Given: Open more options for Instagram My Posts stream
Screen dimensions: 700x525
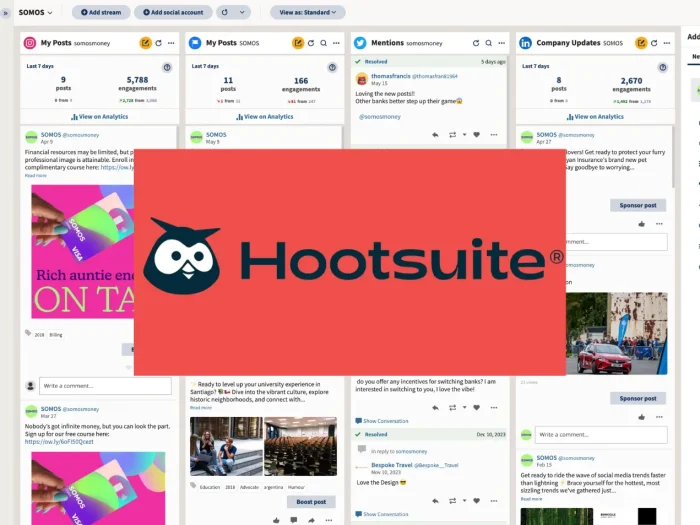Looking at the screenshot, I should click(x=171, y=43).
